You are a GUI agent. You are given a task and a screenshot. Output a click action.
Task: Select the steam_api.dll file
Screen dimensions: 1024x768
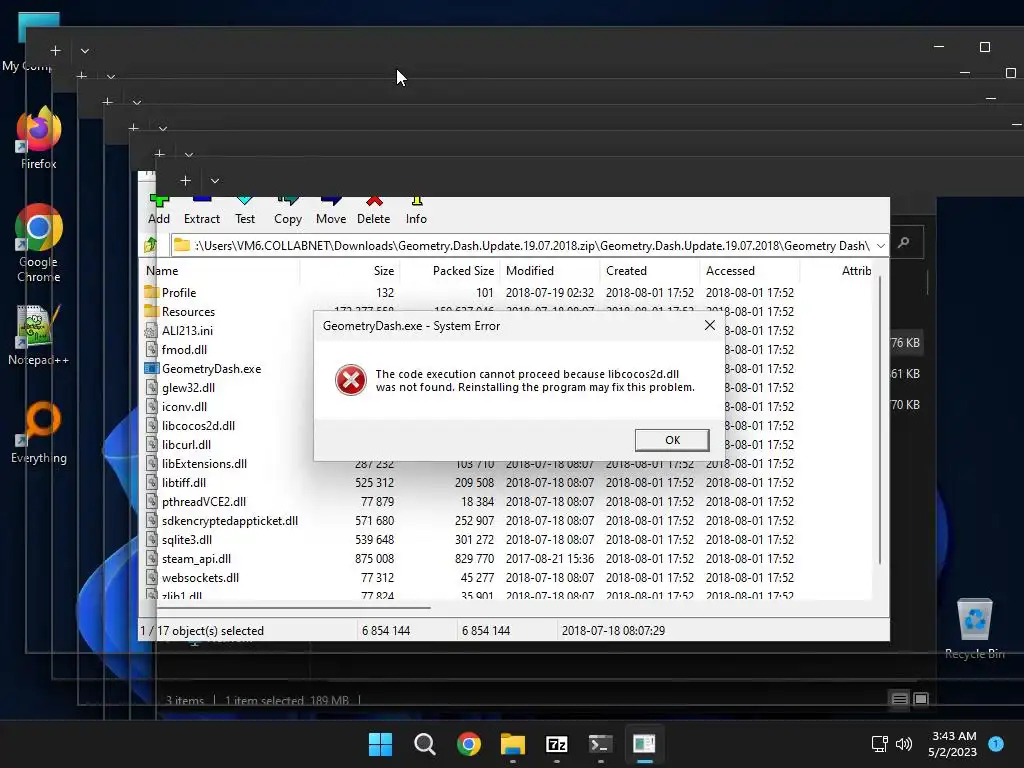tap(196, 558)
